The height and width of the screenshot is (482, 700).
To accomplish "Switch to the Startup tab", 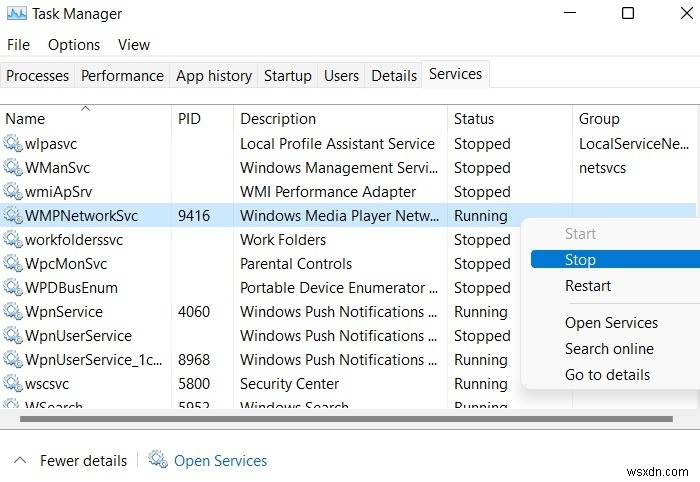I will [x=288, y=75].
